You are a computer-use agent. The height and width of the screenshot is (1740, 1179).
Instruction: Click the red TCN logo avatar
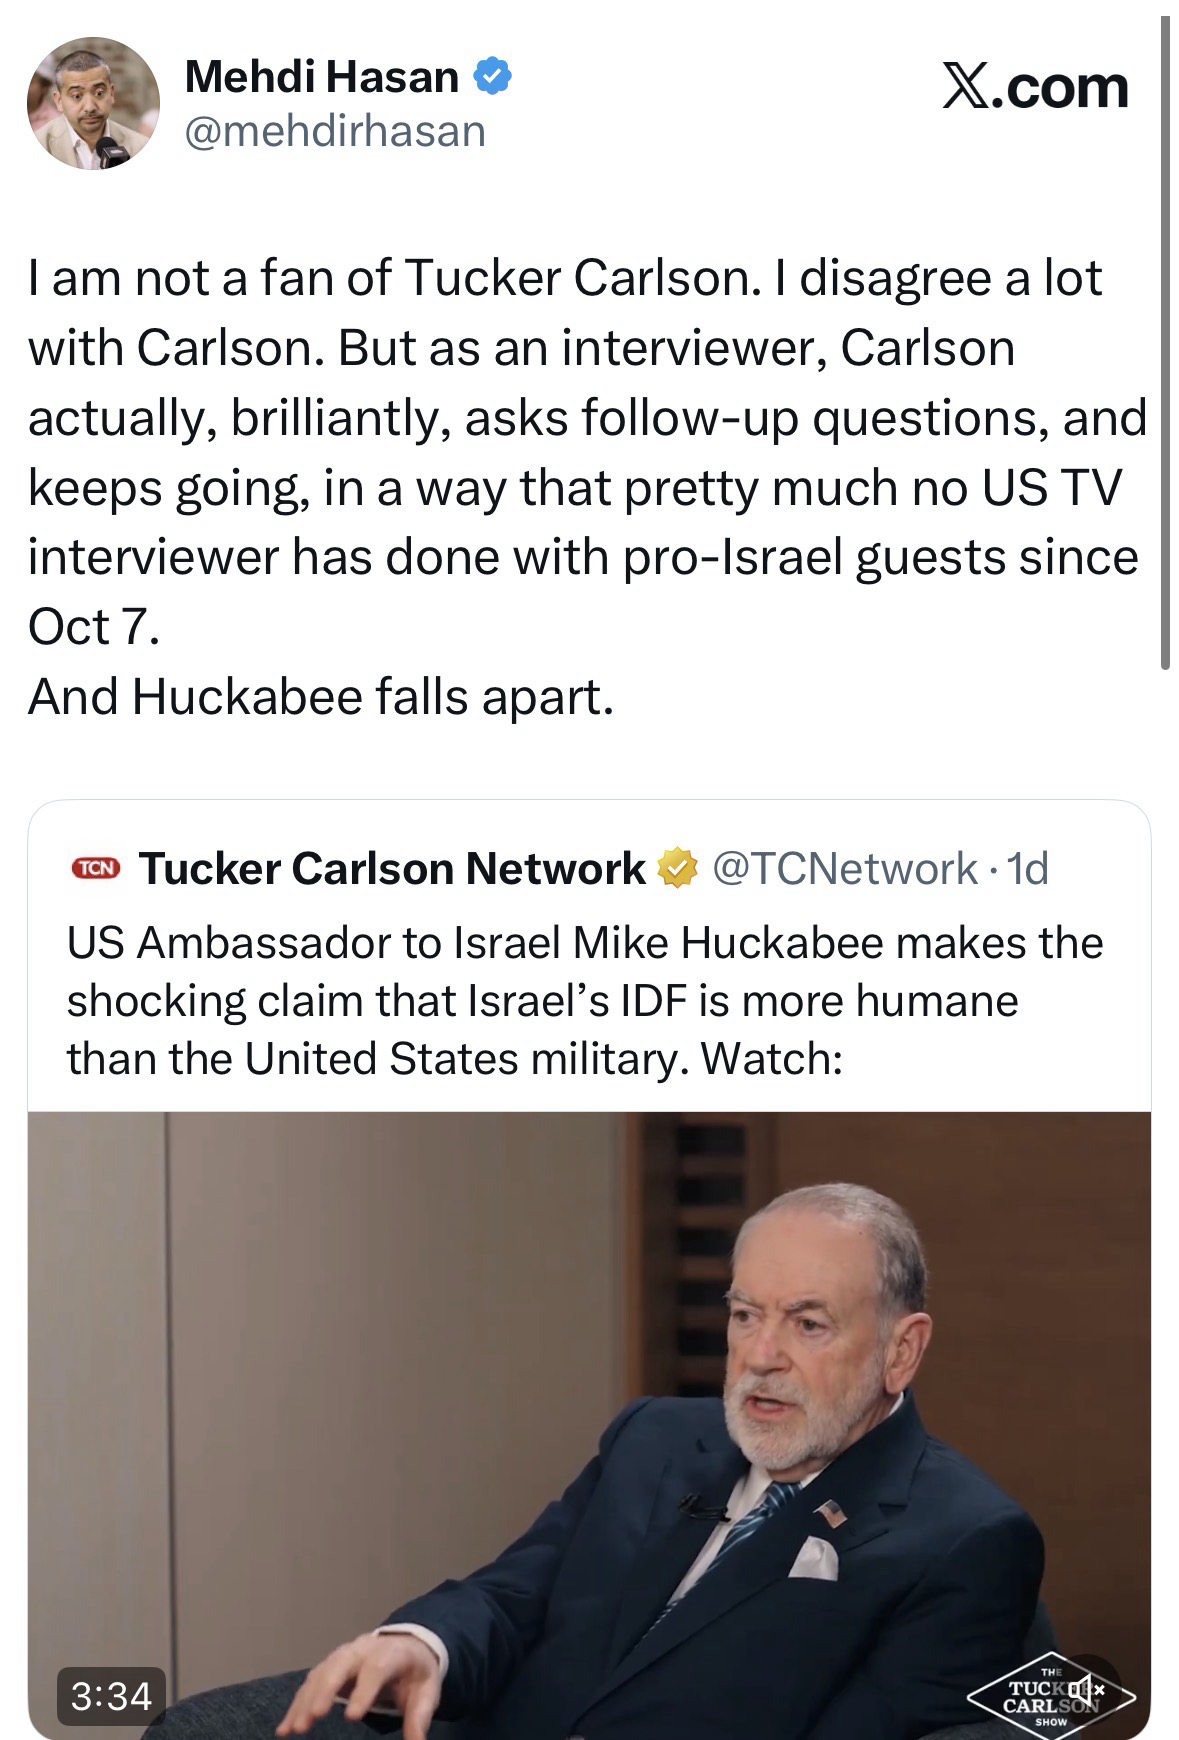tap(94, 868)
